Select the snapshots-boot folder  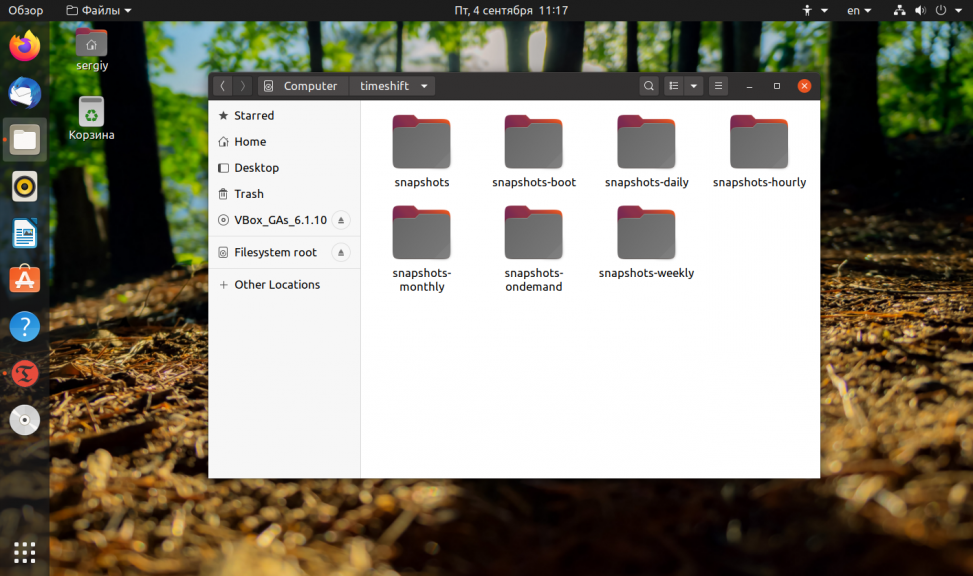[x=534, y=151]
